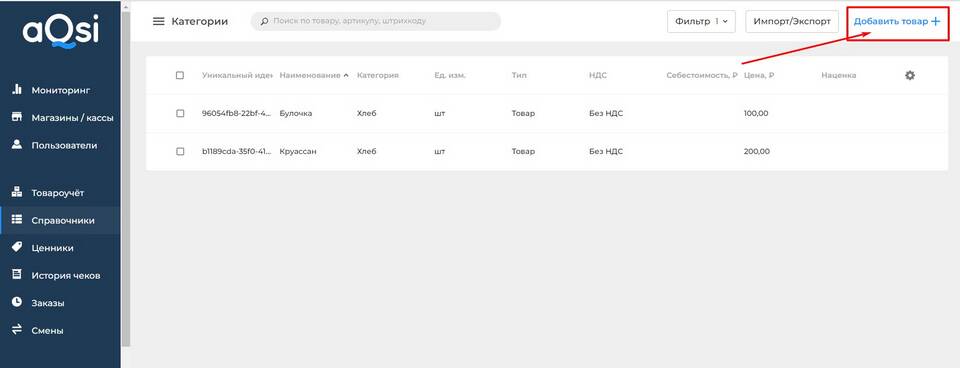Tick the checkbox for Круассан row
This screenshot has height=368, width=960.
(x=180, y=151)
